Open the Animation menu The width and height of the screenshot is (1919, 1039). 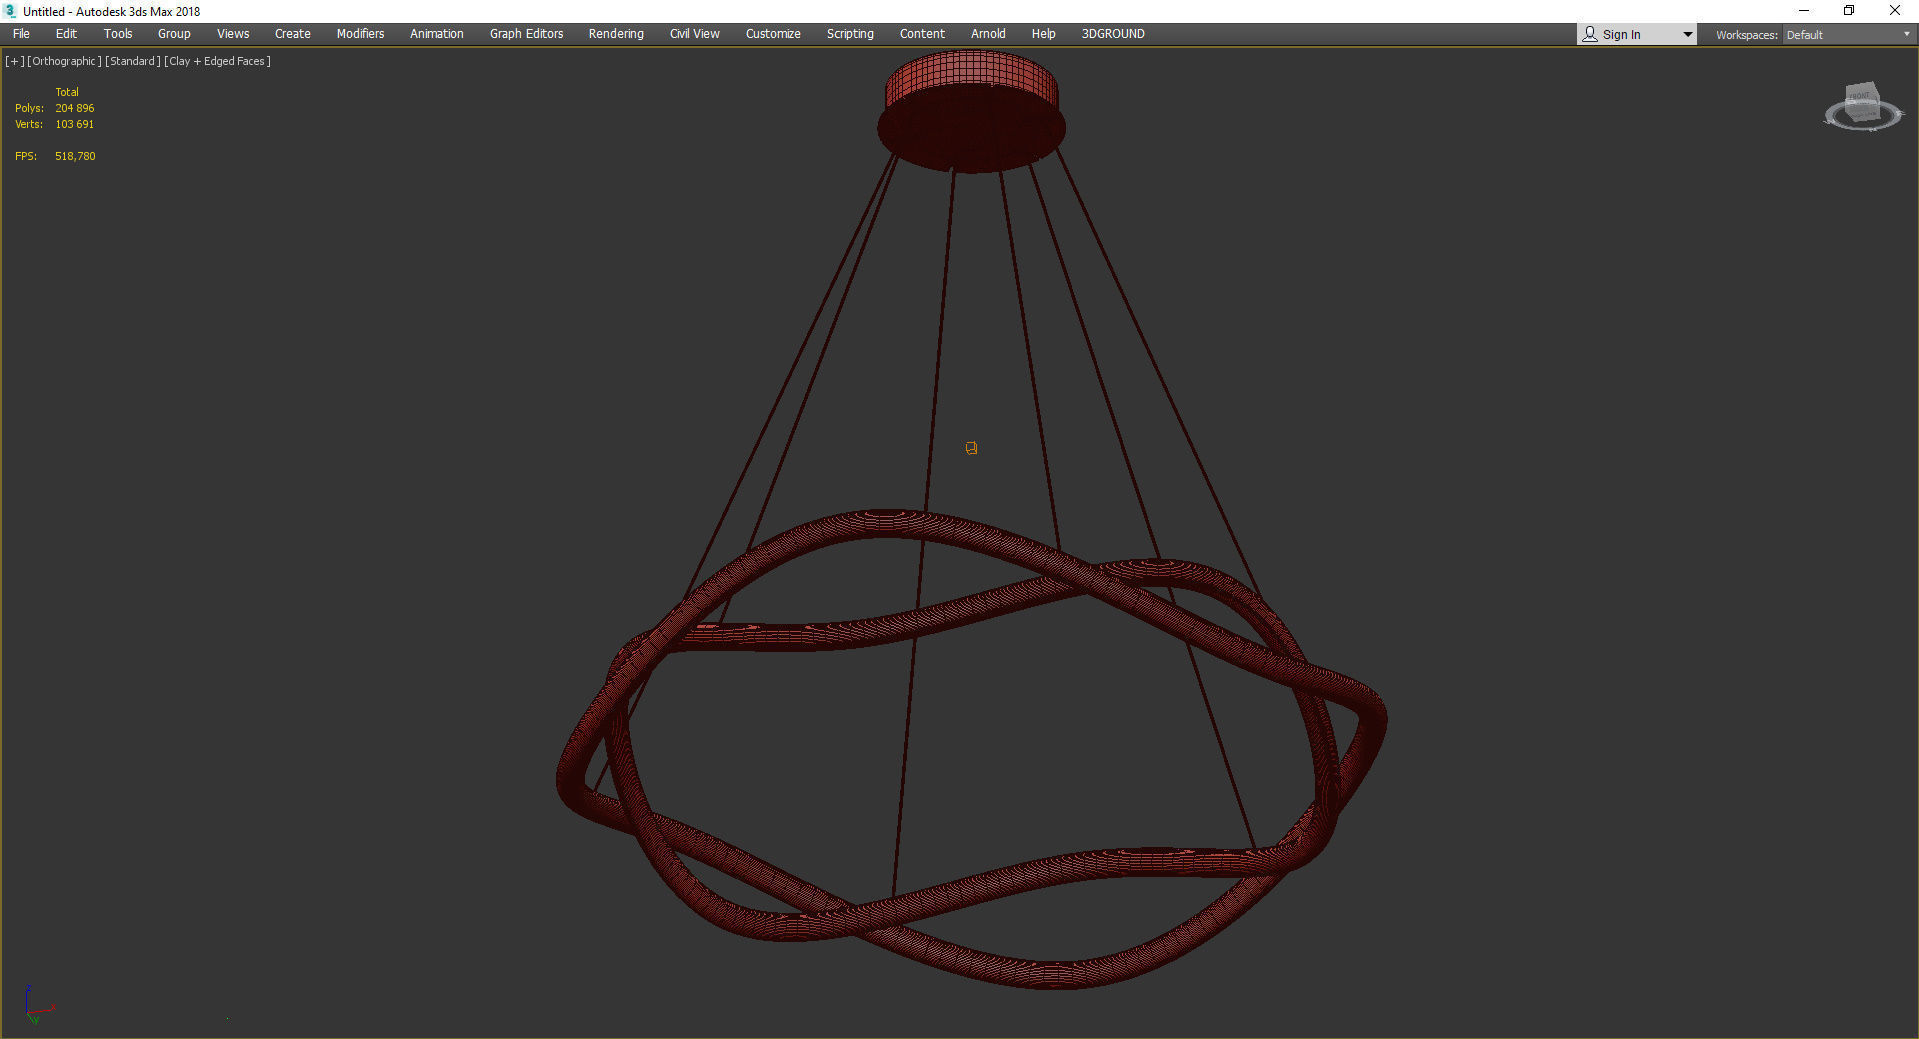point(437,34)
